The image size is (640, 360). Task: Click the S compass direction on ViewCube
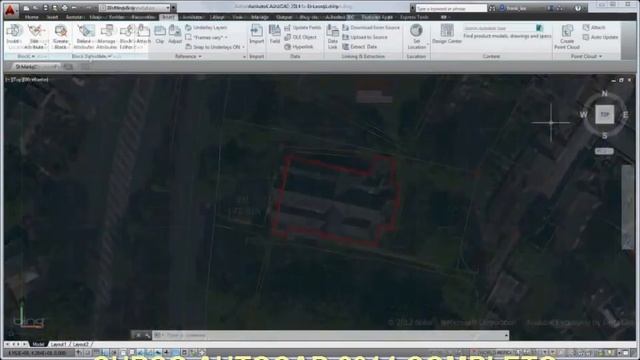[604, 136]
